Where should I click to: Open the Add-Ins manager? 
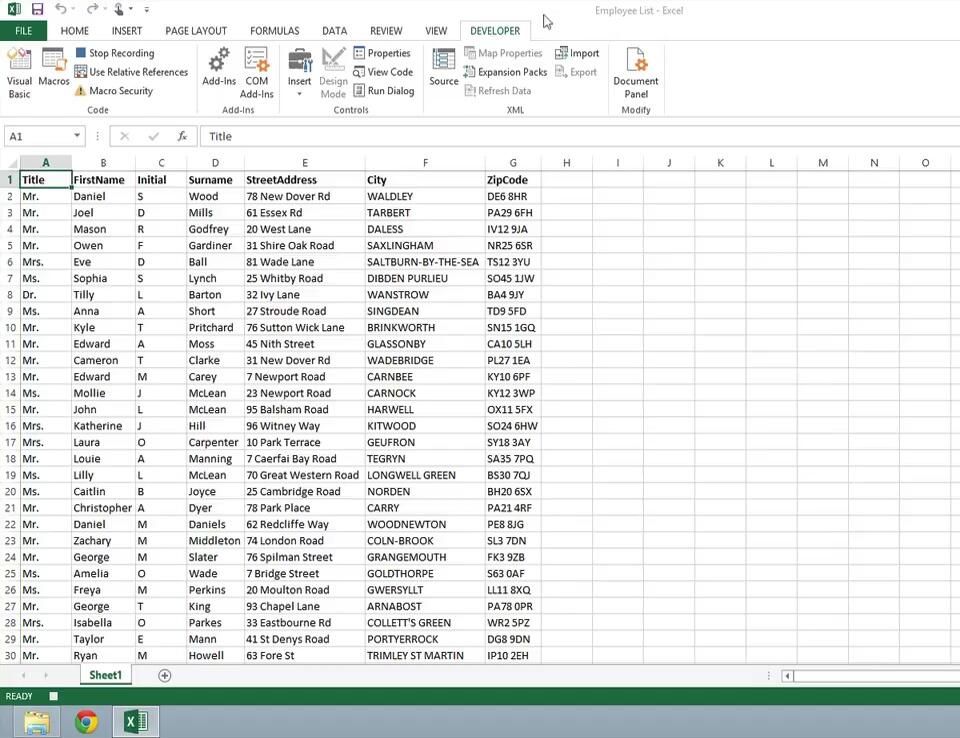(x=219, y=67)
